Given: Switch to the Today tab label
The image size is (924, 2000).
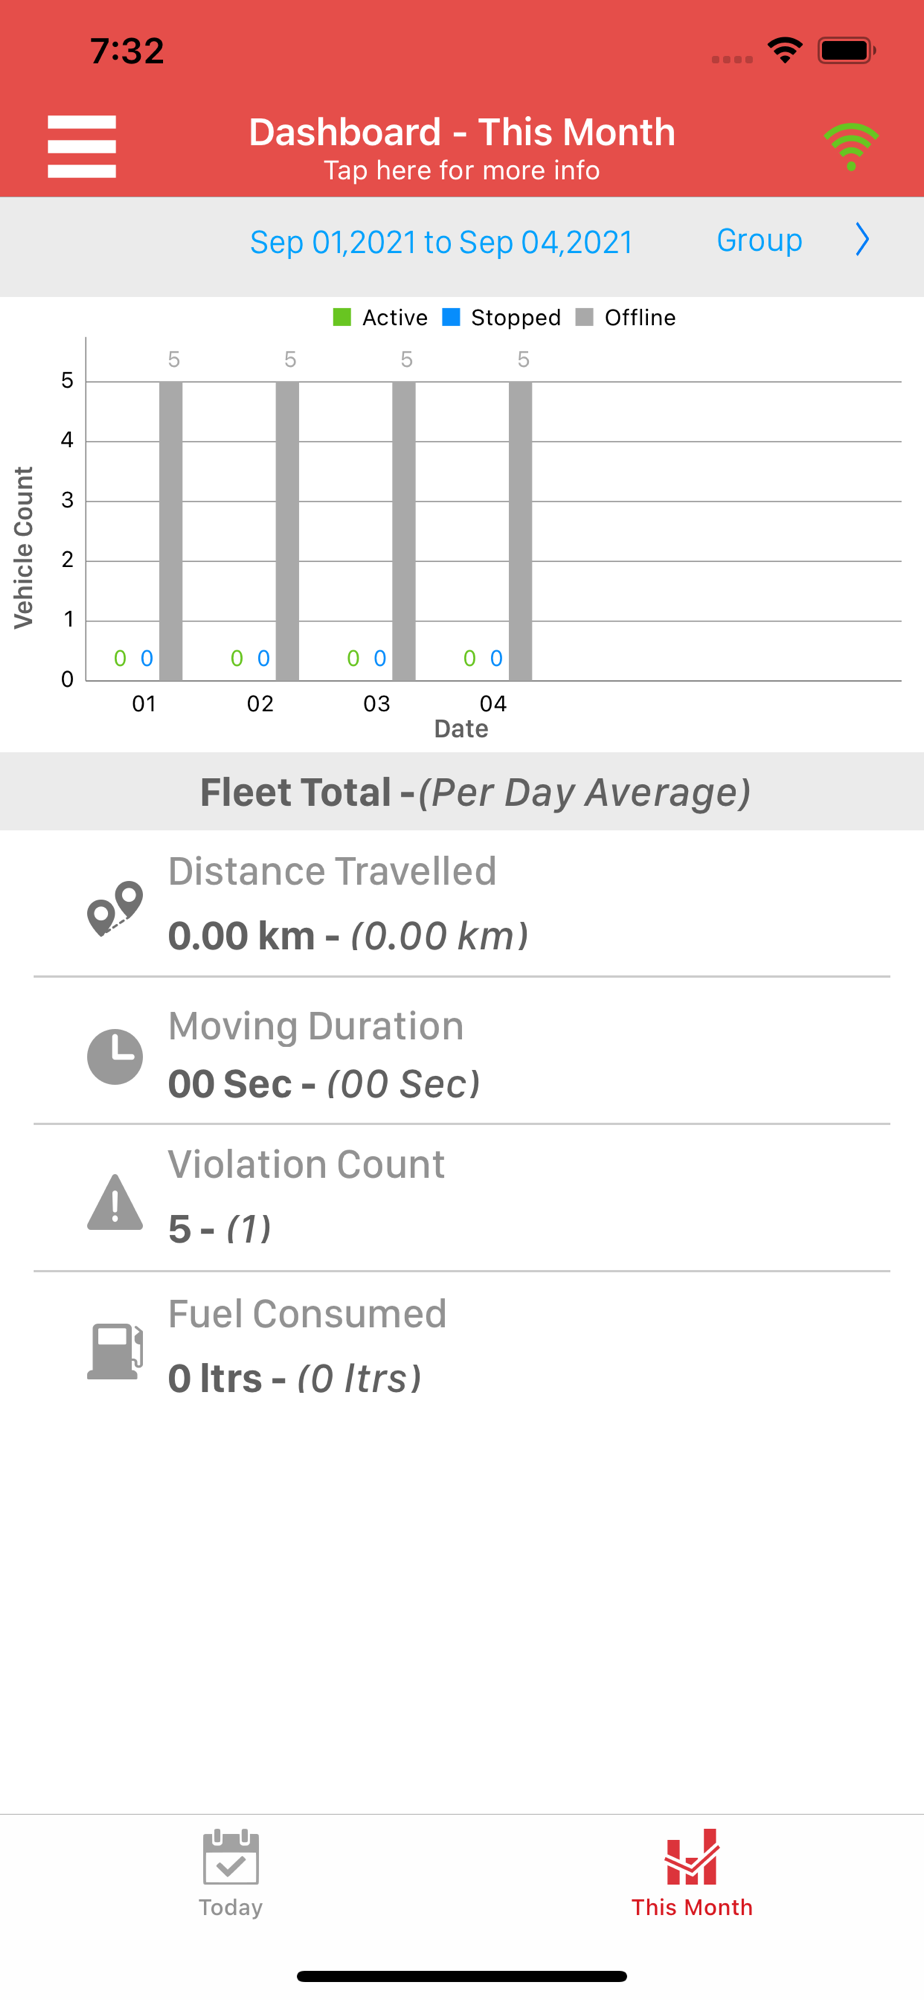Looking at the screenshot, I should click(230, 1907).
